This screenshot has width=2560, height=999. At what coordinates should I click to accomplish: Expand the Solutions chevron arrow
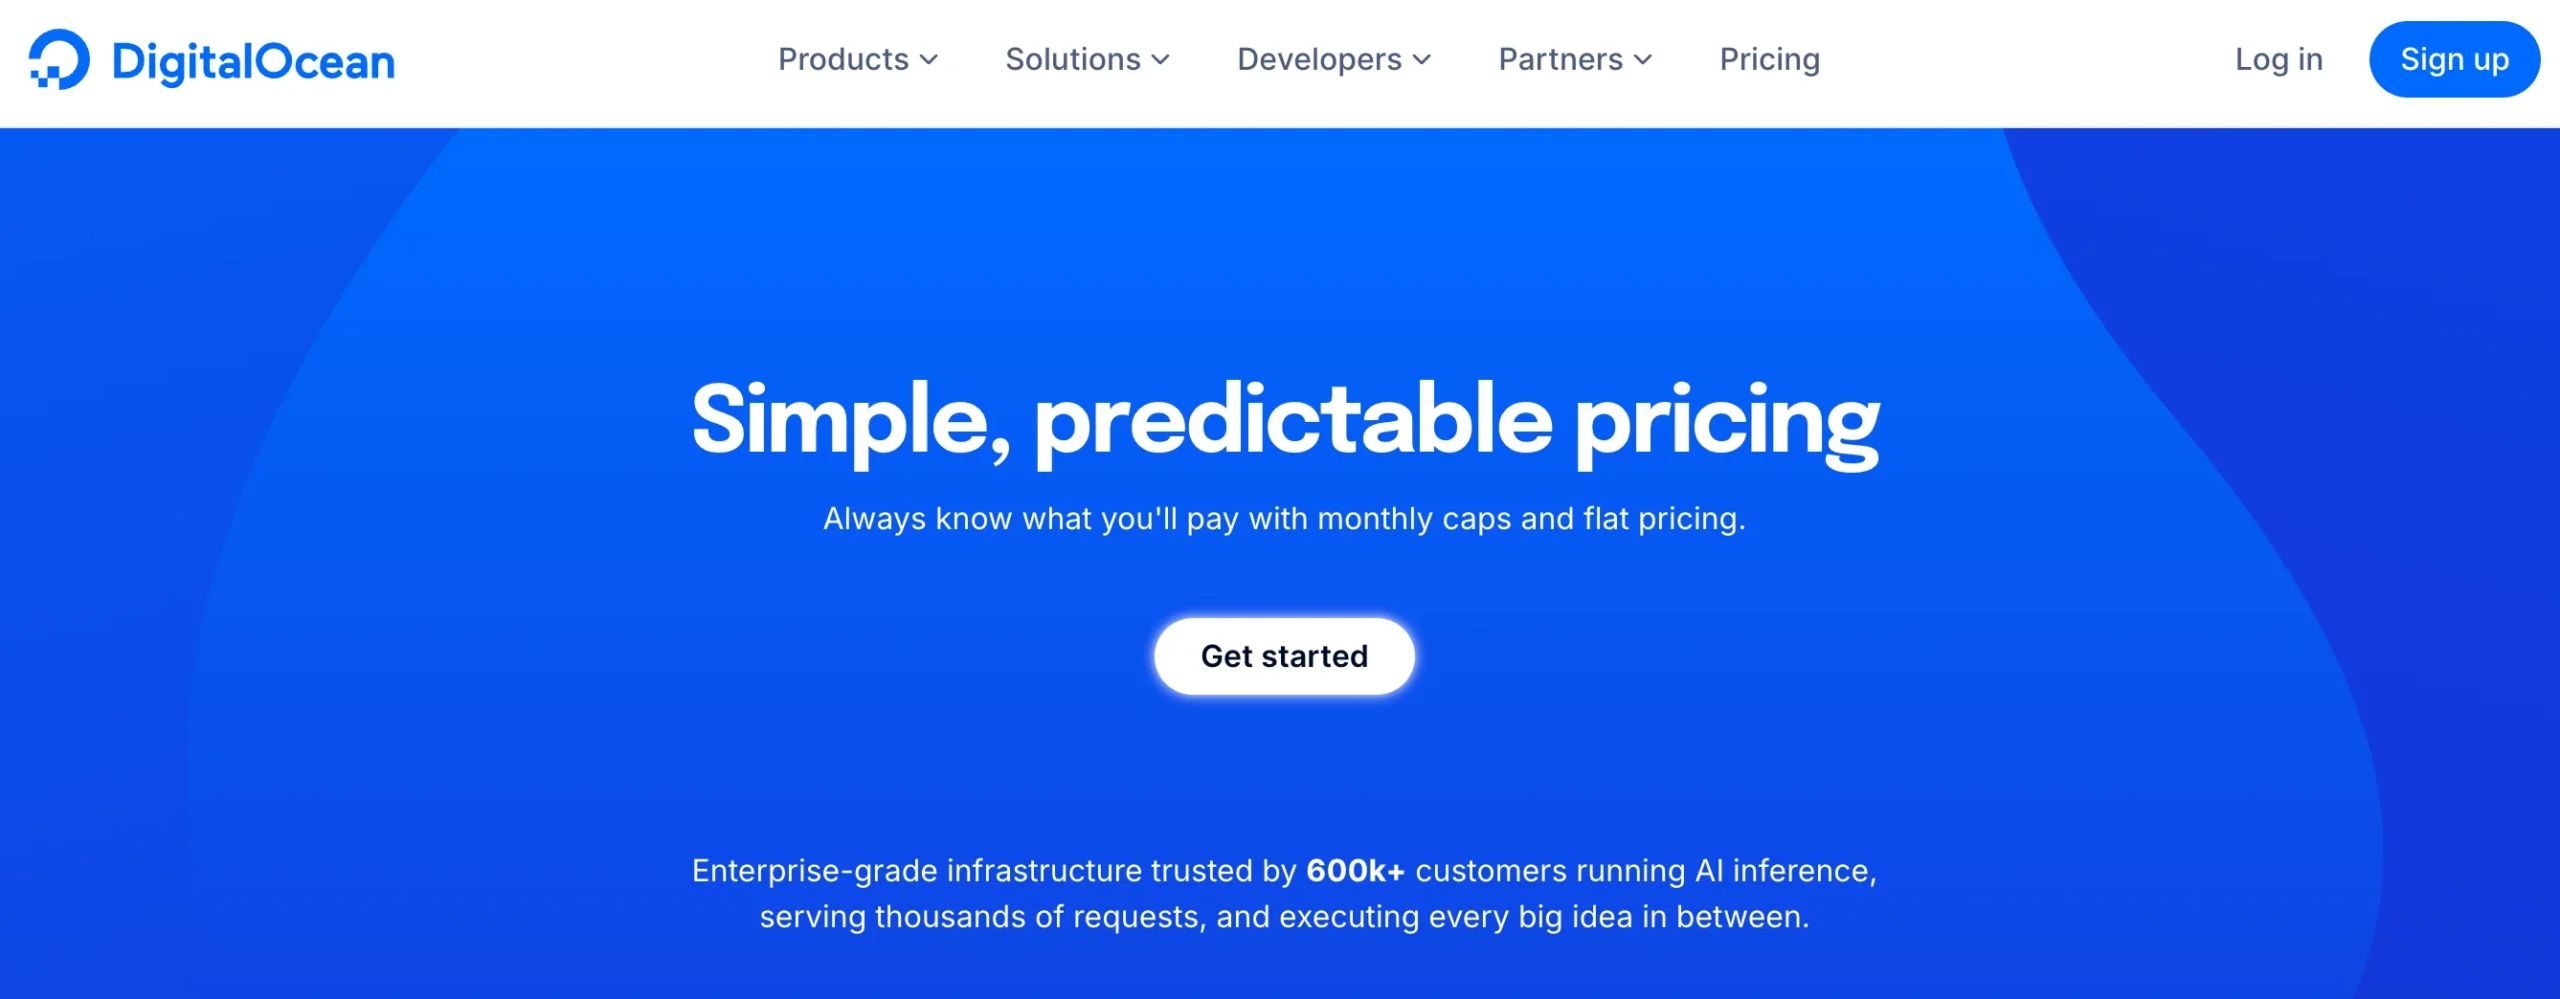[x=1160, y=62]
